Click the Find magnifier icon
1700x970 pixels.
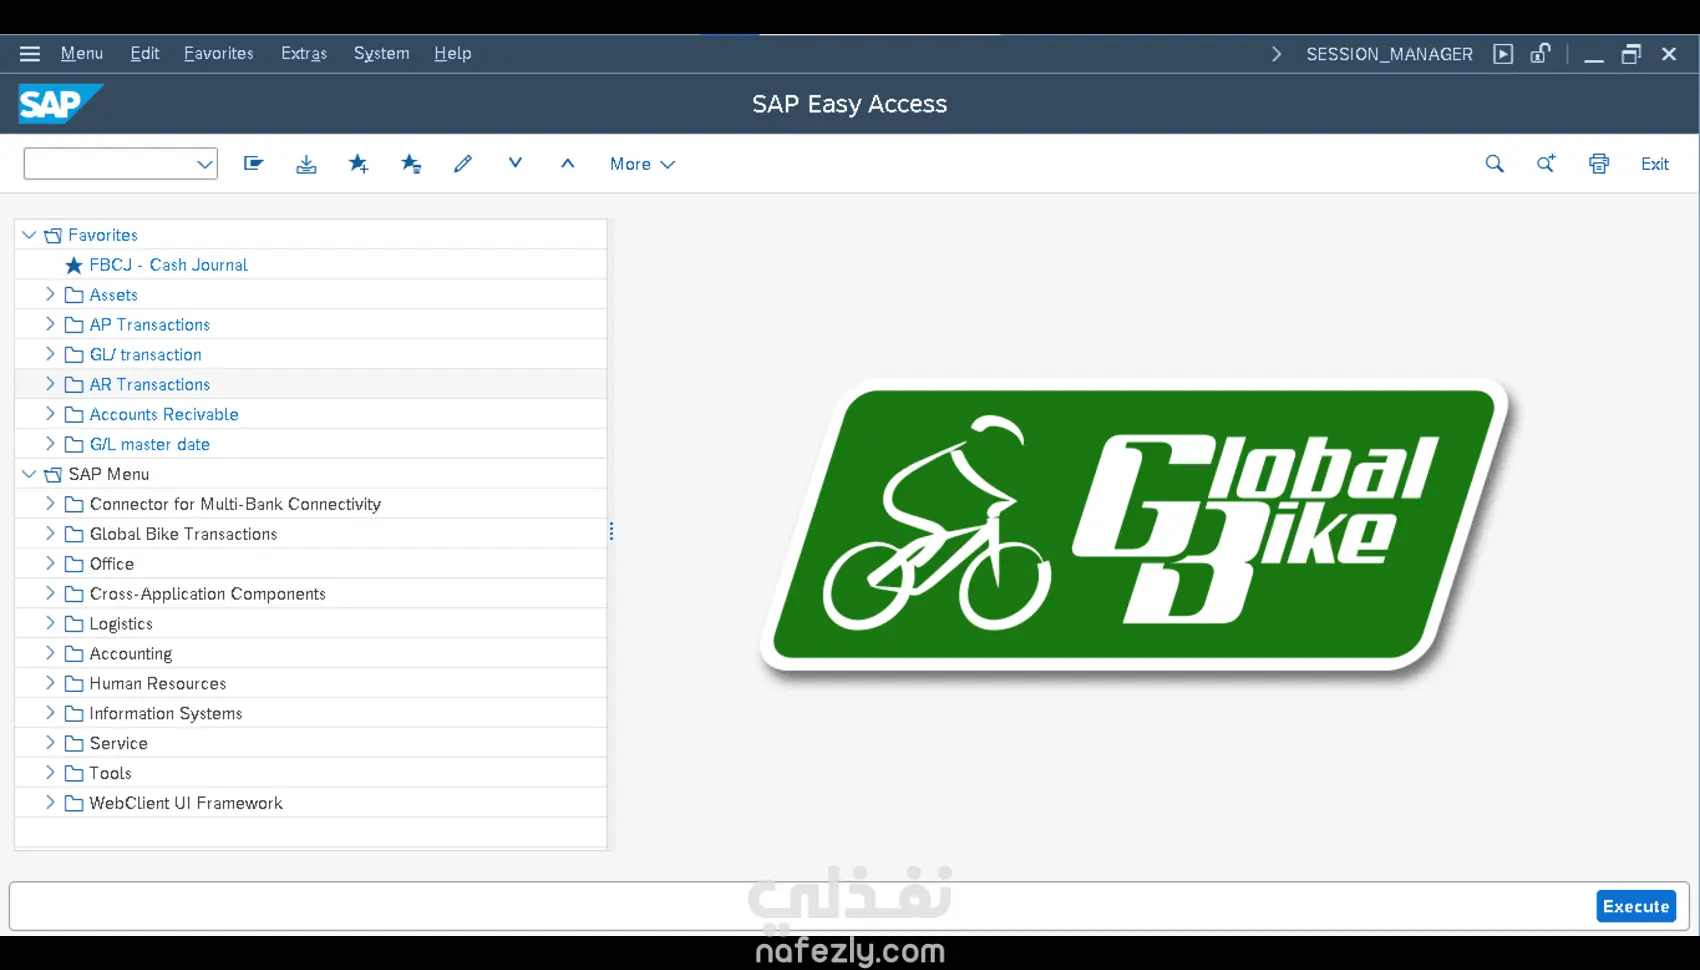(x=1494, y=164)
